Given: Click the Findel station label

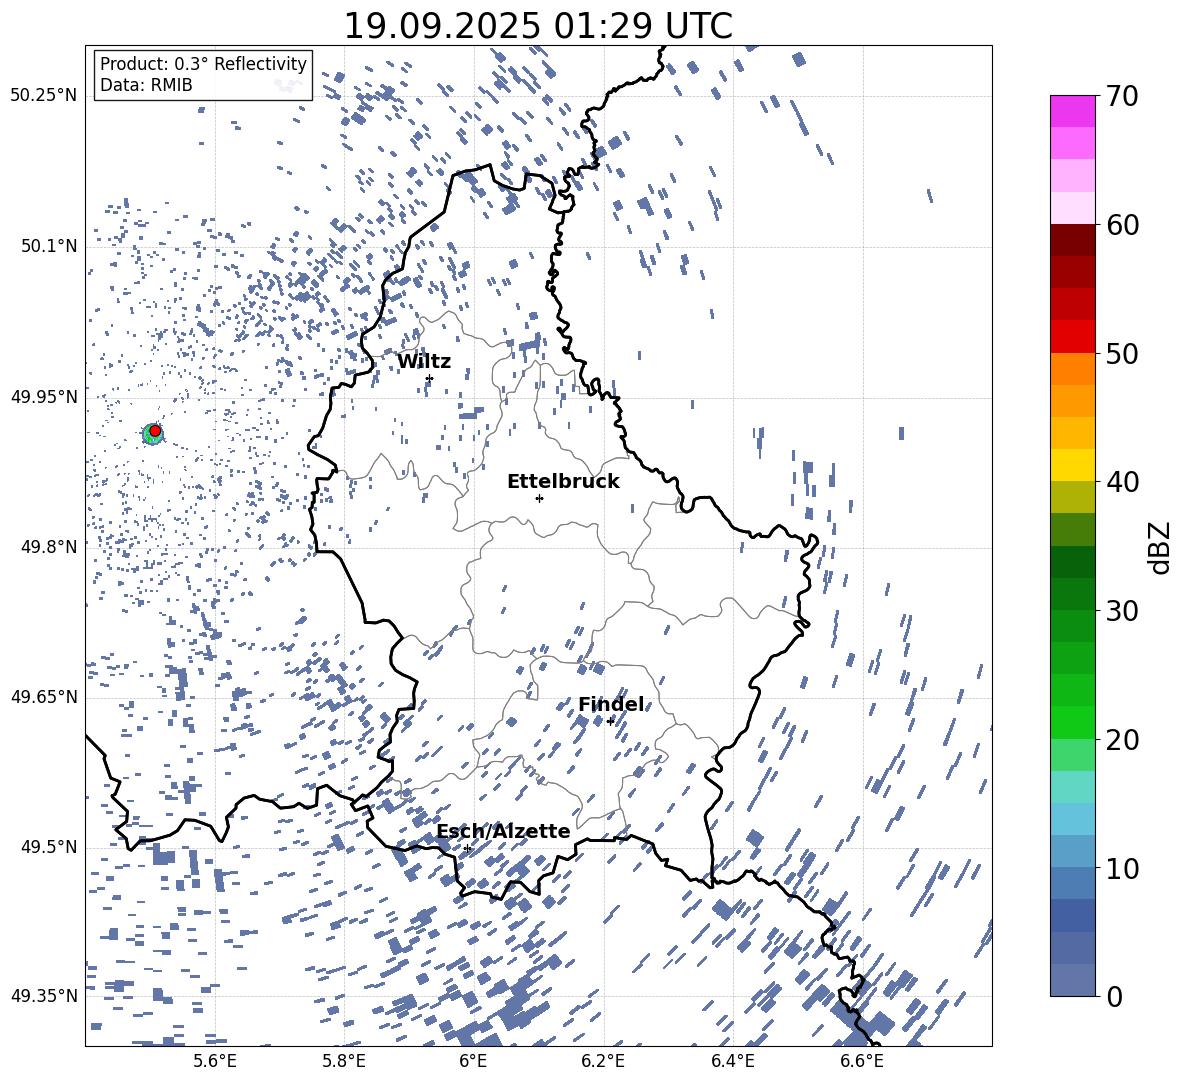Looking at the screenshot, I should click(x=611, y=704).
